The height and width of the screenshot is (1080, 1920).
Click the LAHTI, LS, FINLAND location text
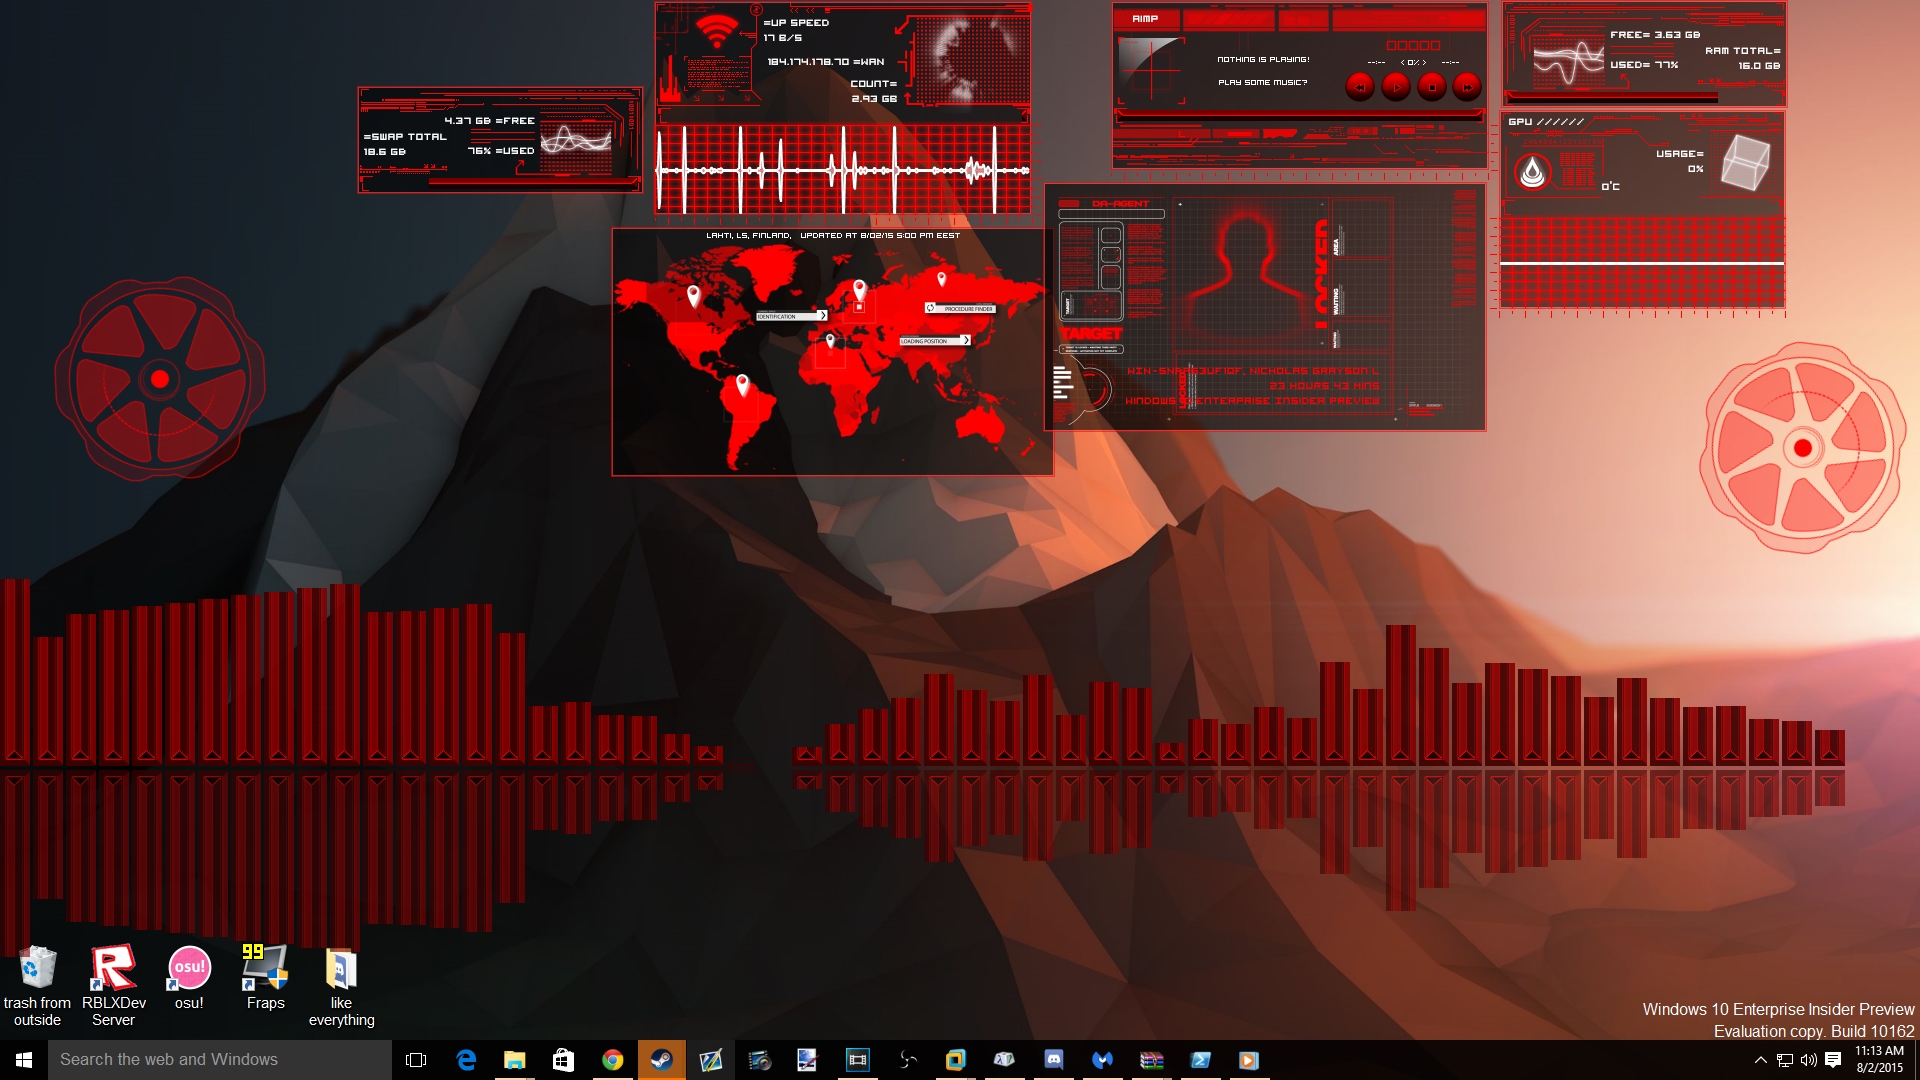748,236
